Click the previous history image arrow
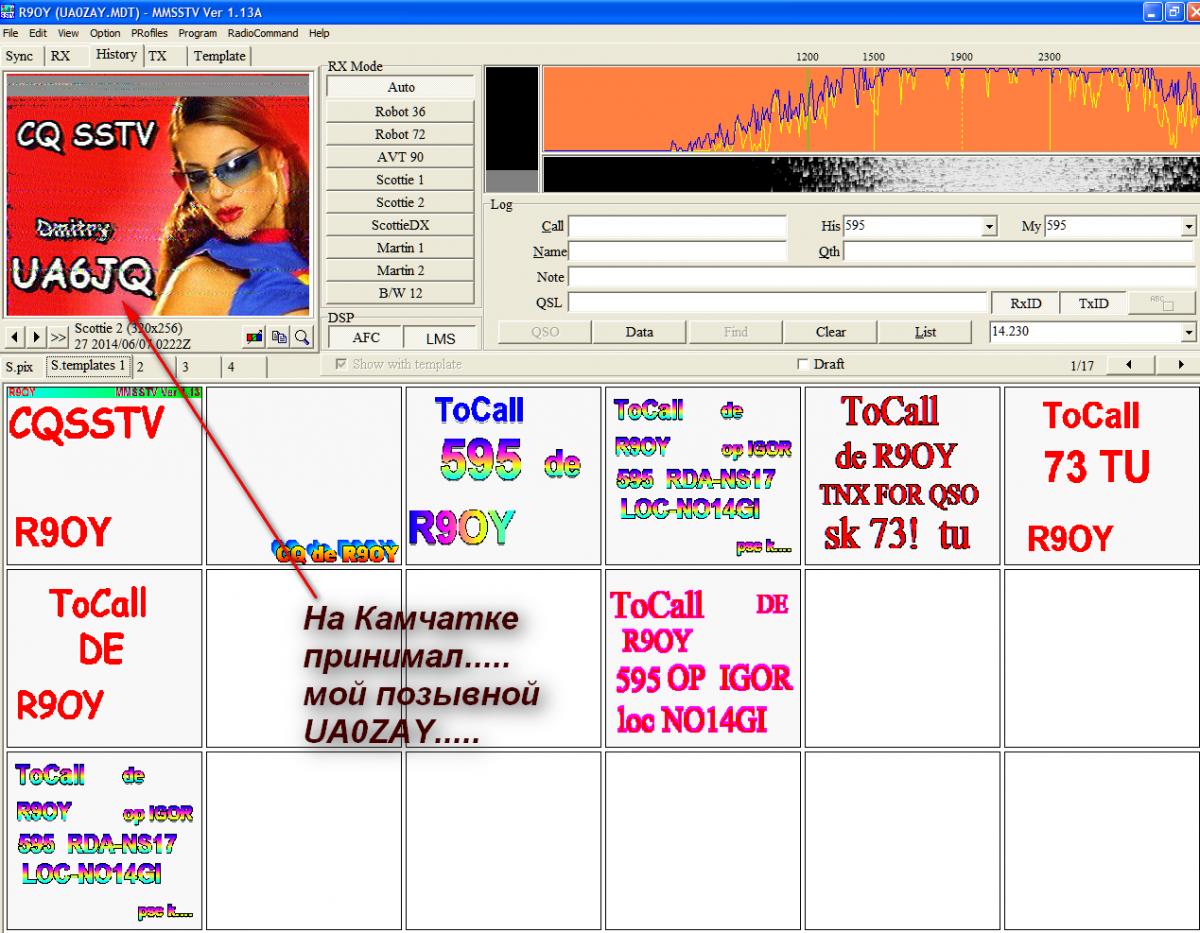 16,337
